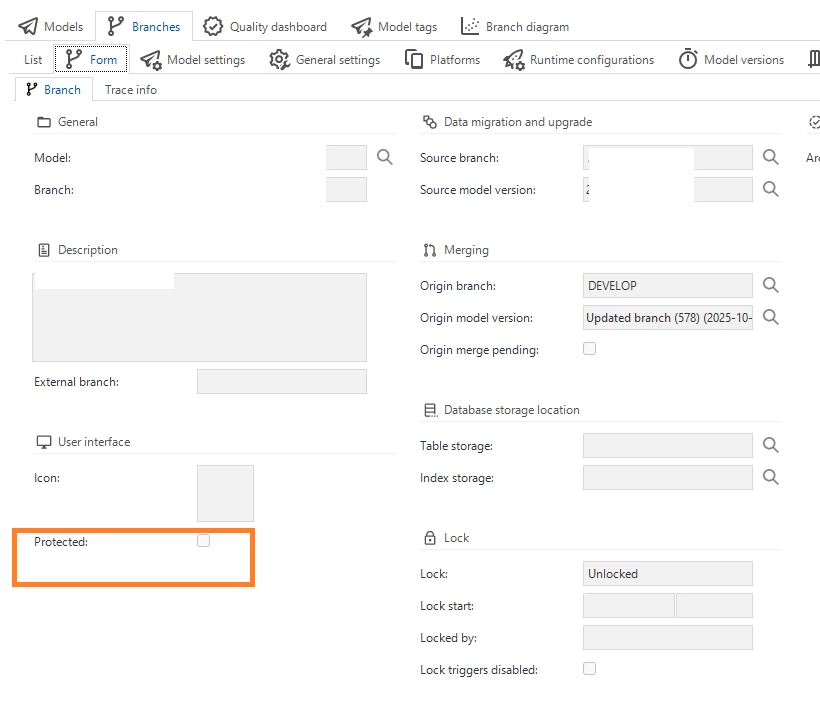Viewport: 820px width, 727px height.
Task: Click the Table storage field
Action: 668,446
